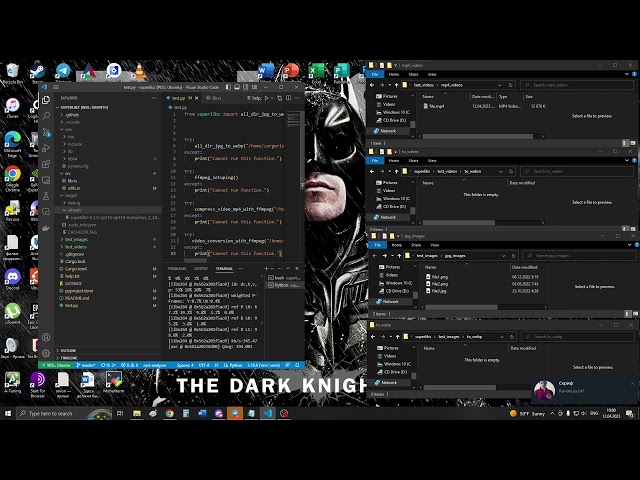Screen dimensions: 640x480
Task: Toggle the primary side bar layout icon
Action: point(228,87)
